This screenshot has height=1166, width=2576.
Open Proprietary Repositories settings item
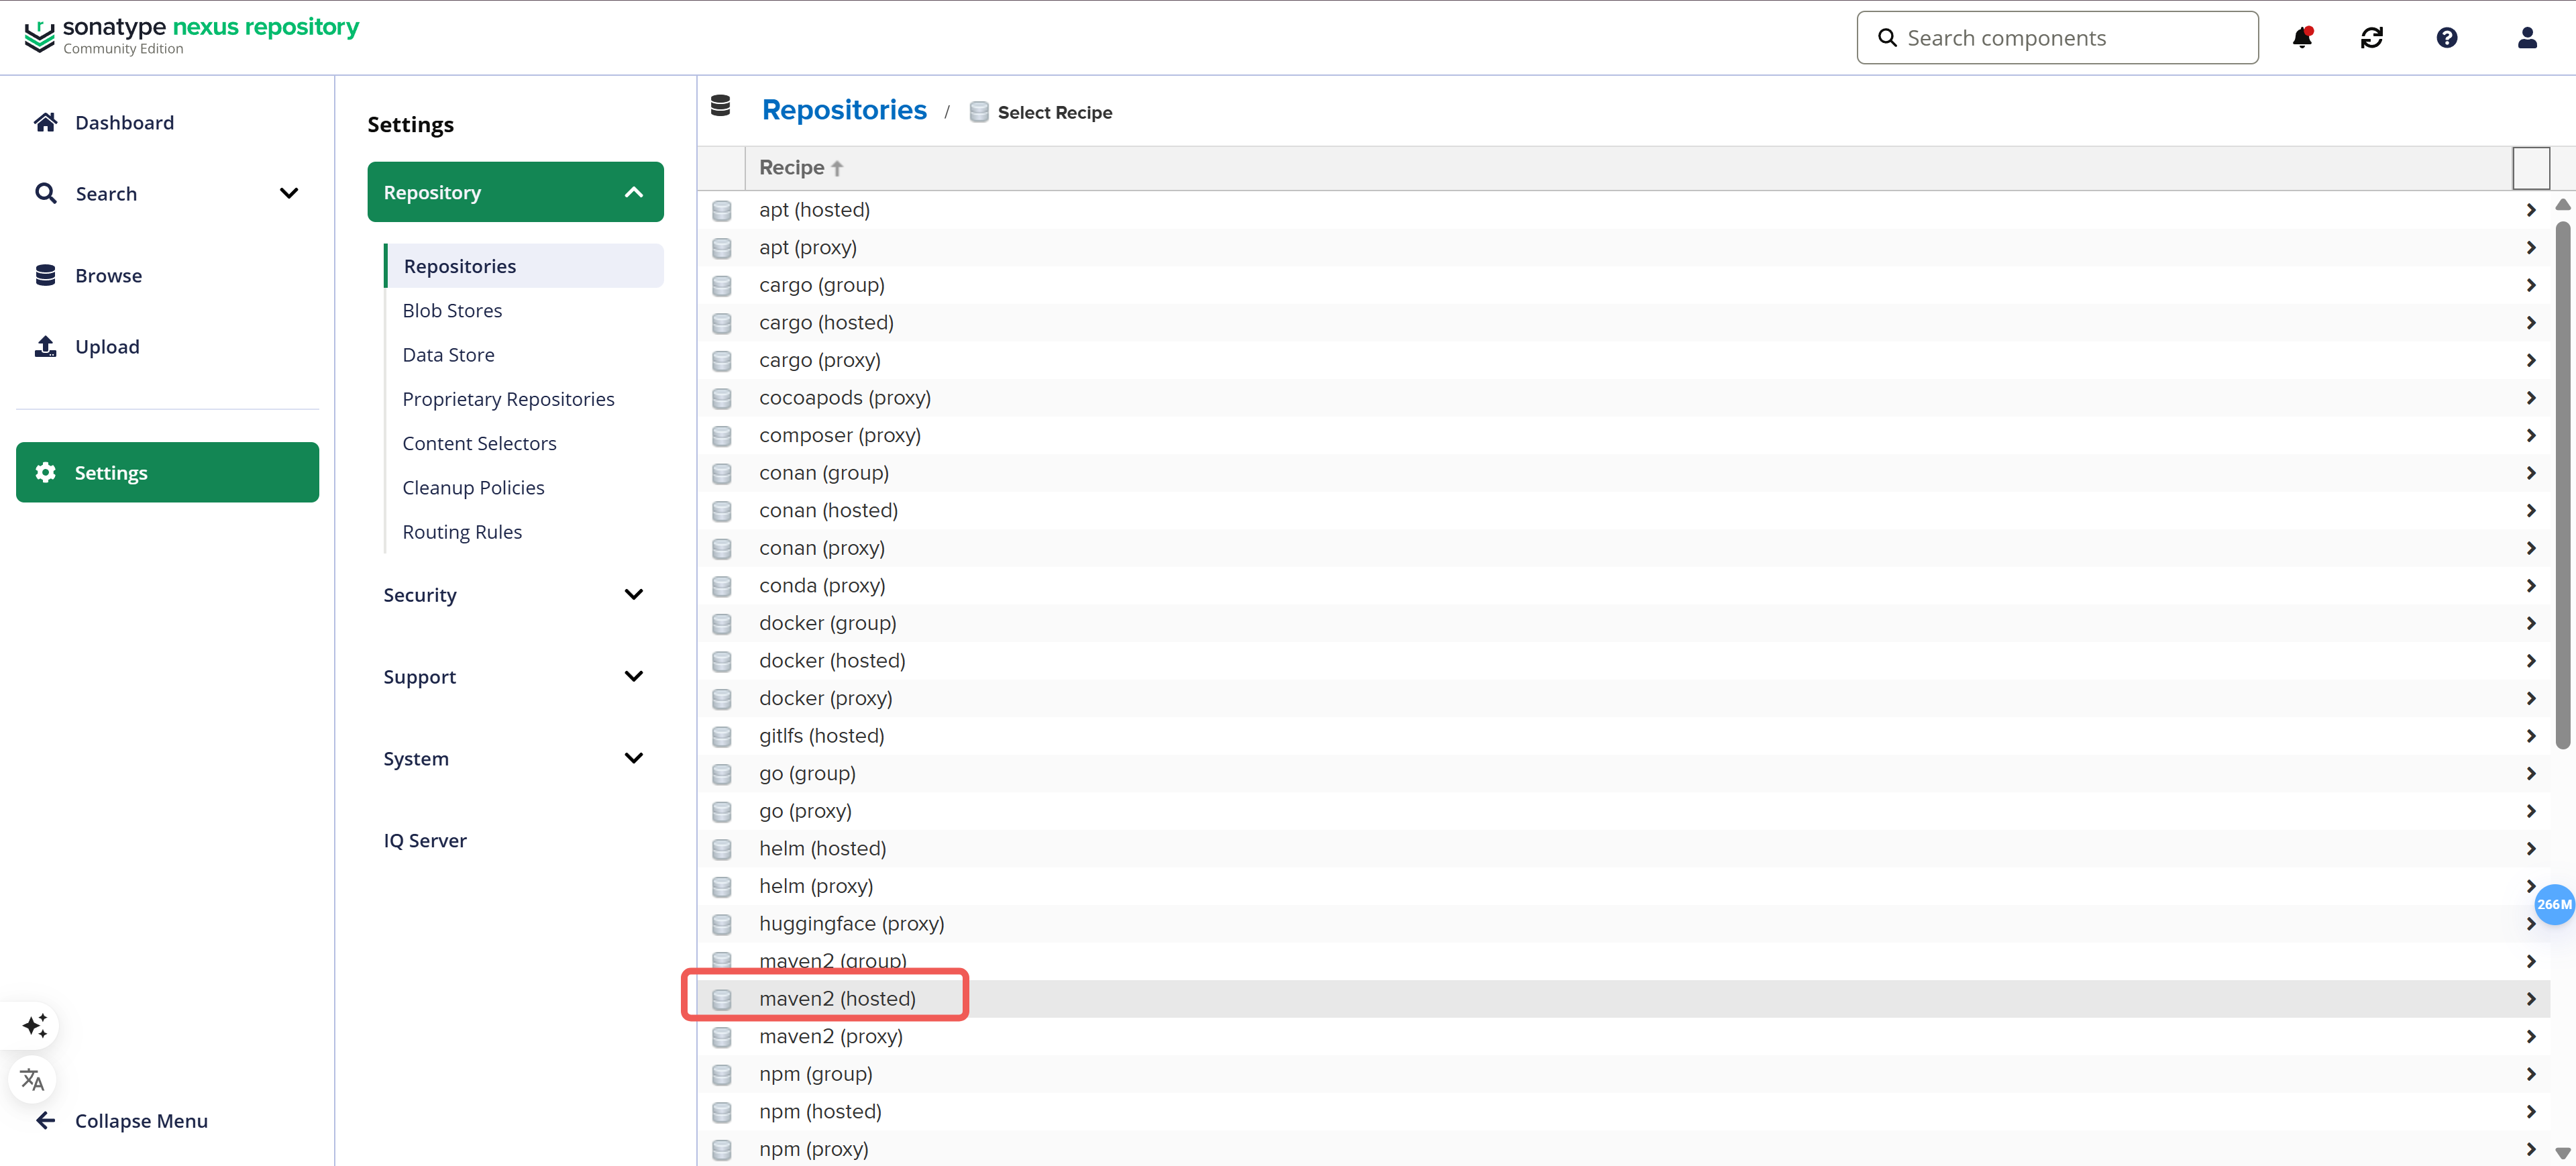508,399
